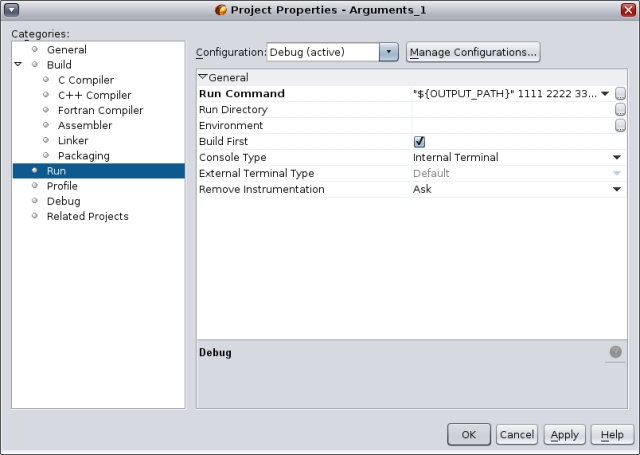Expand the Console Type dropdown

point(617,158)
